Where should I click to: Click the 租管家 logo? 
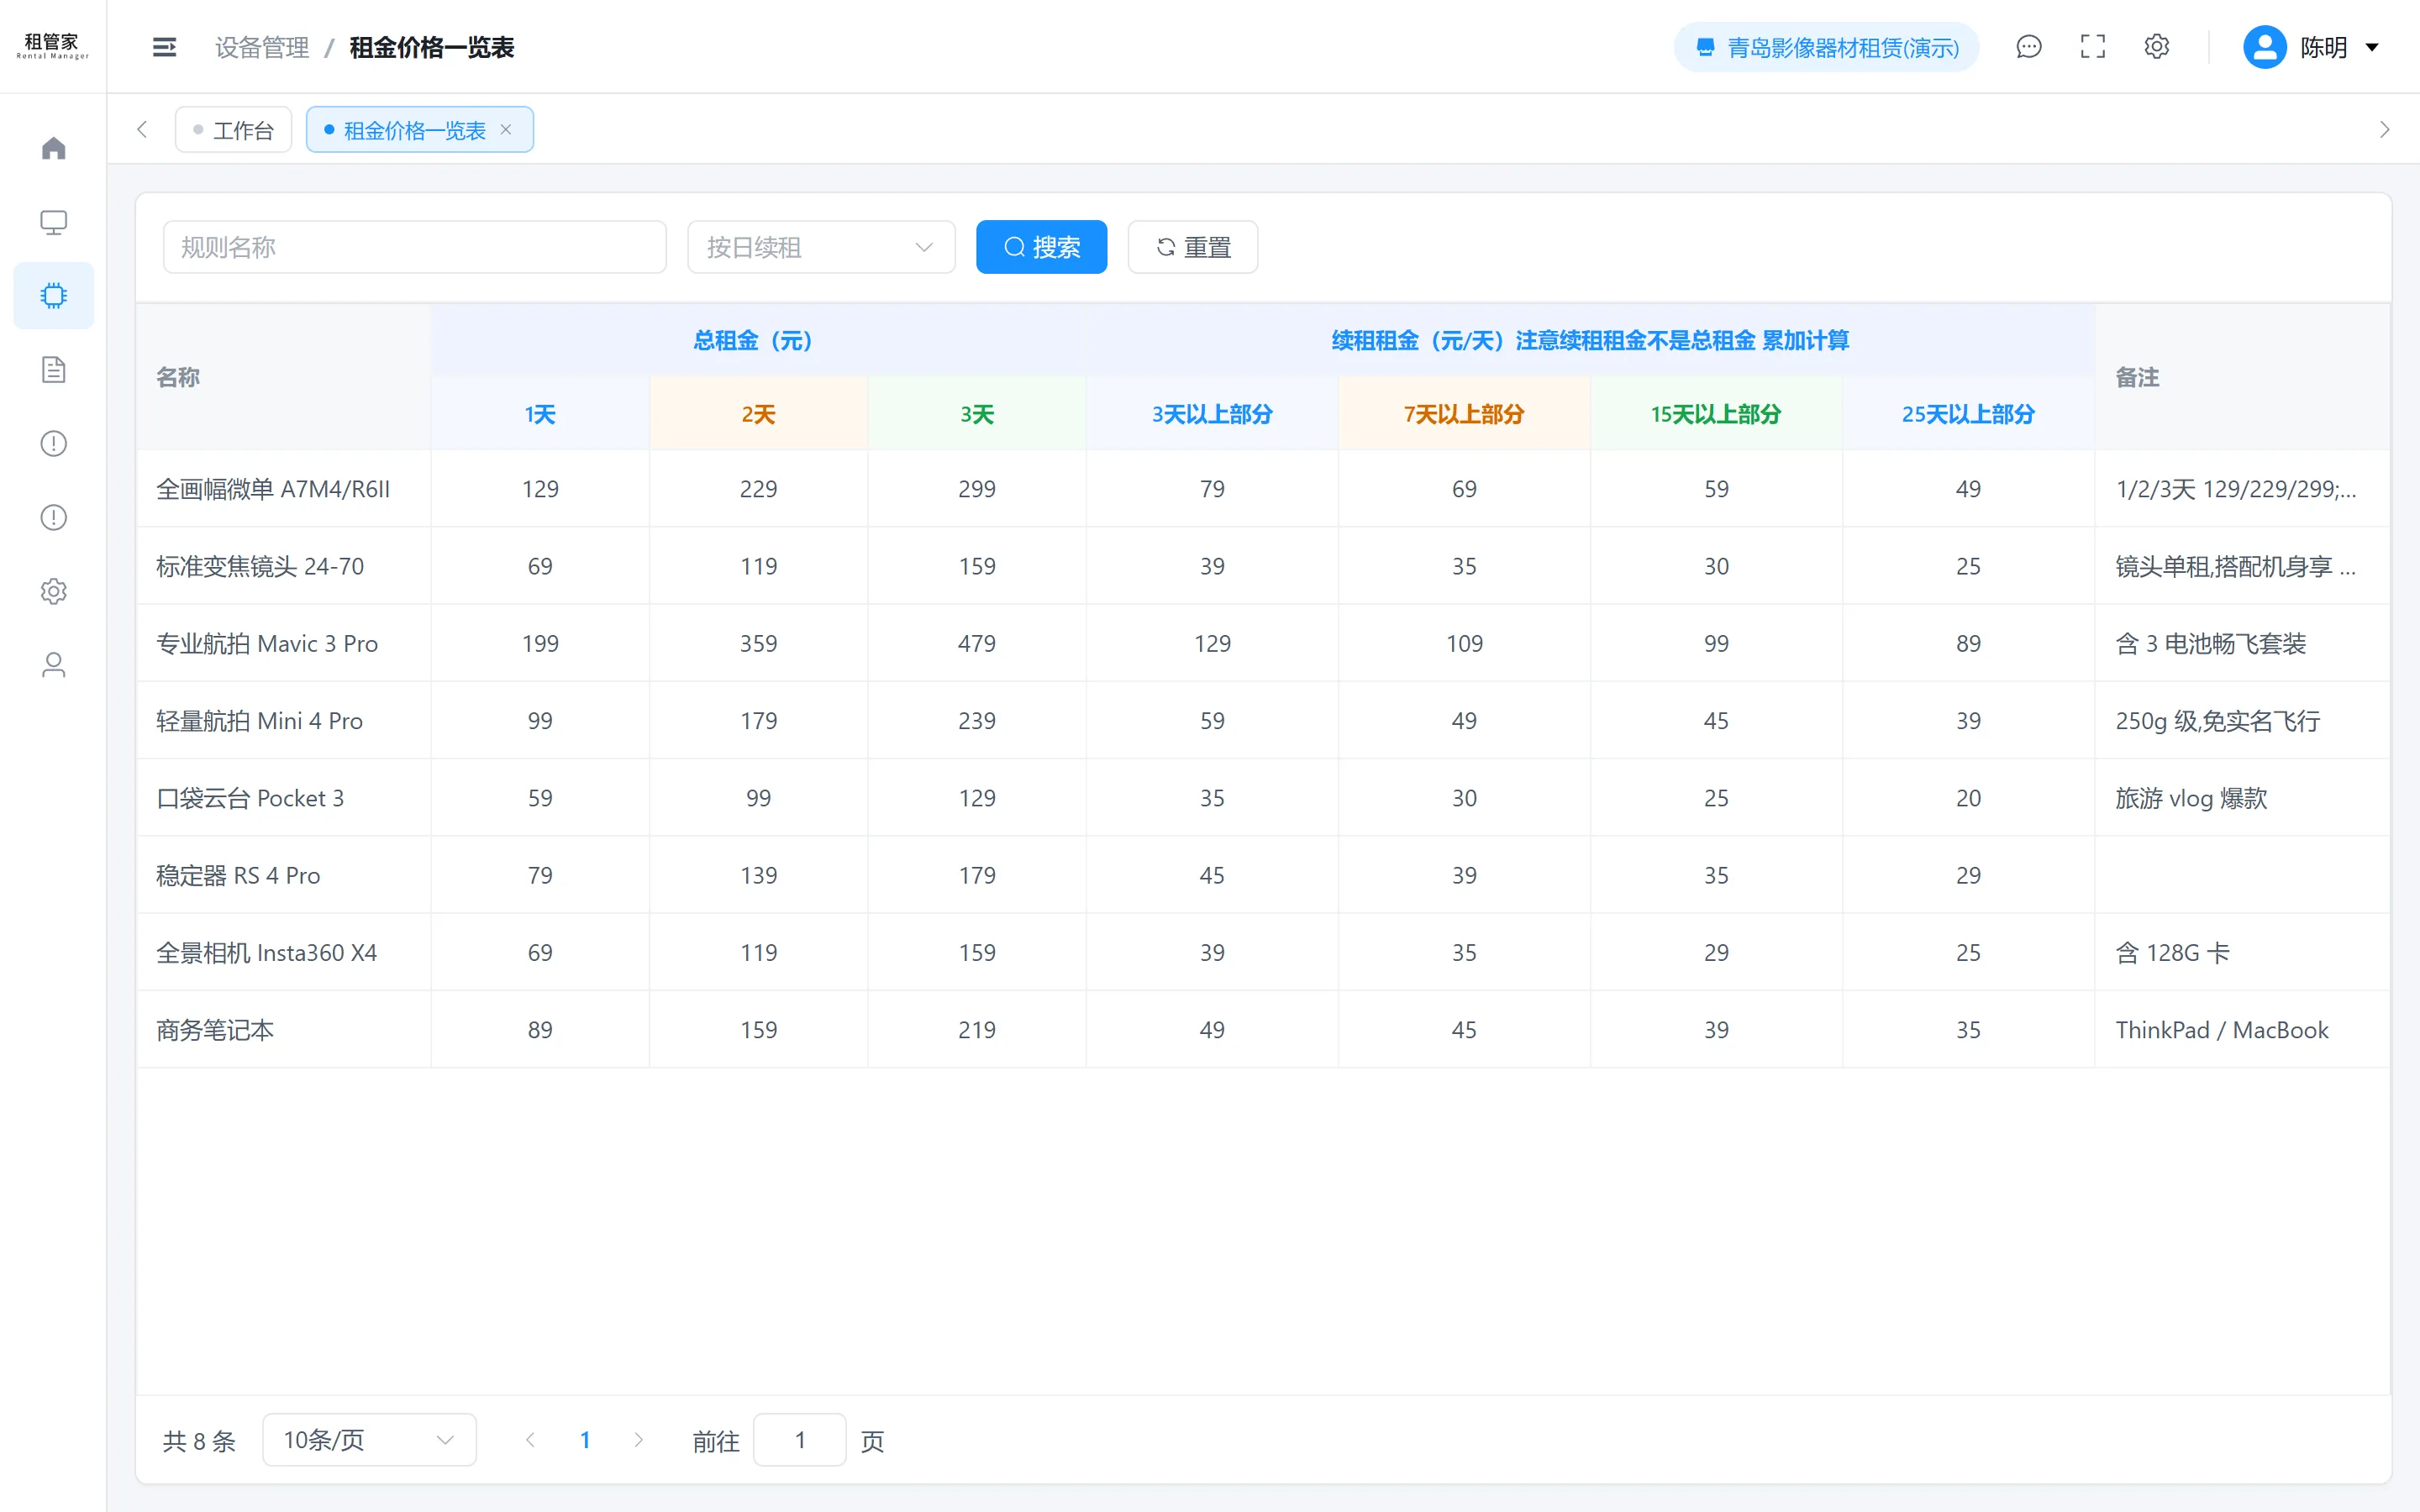[x=52, y=46]
